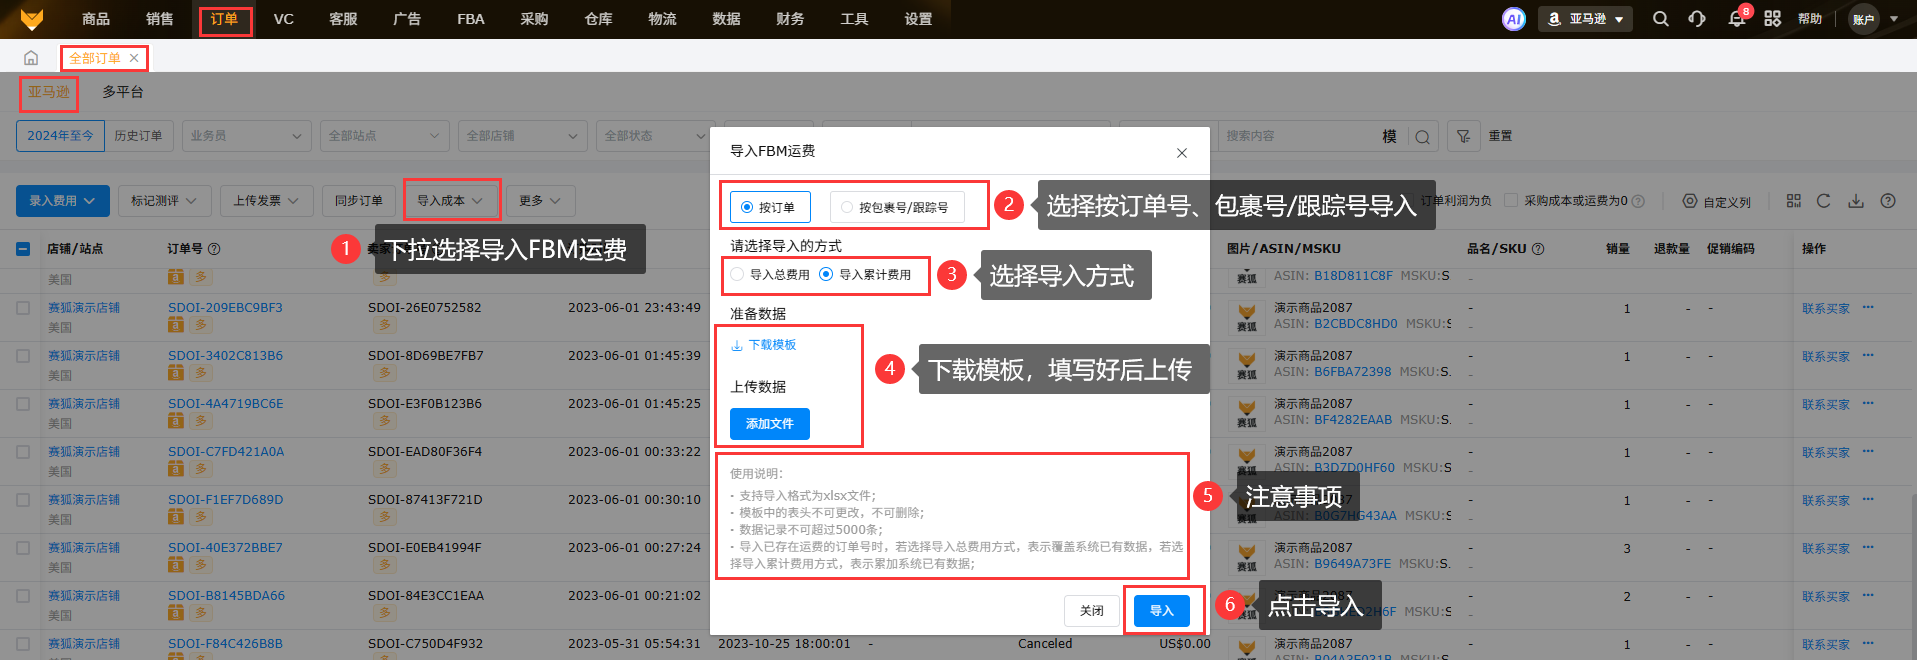
Task: Open the customer support headset icon
Action: [1697, 19]
